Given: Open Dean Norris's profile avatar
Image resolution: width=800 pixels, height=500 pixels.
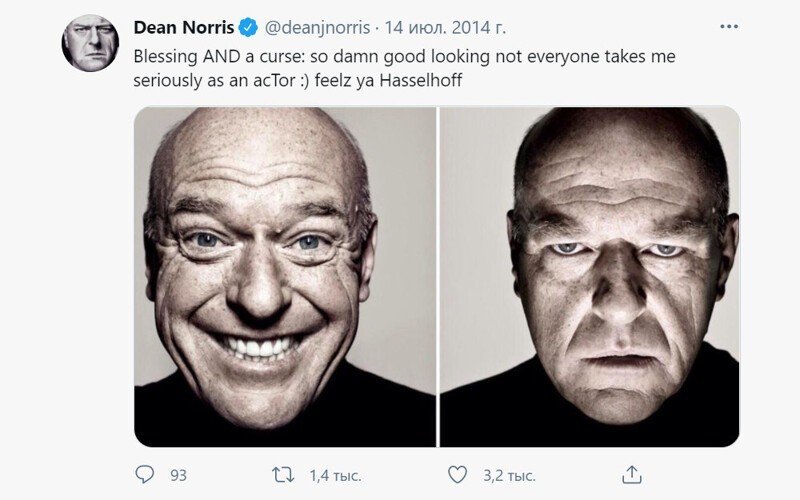Looking at the screenshot, I should 90,42.
